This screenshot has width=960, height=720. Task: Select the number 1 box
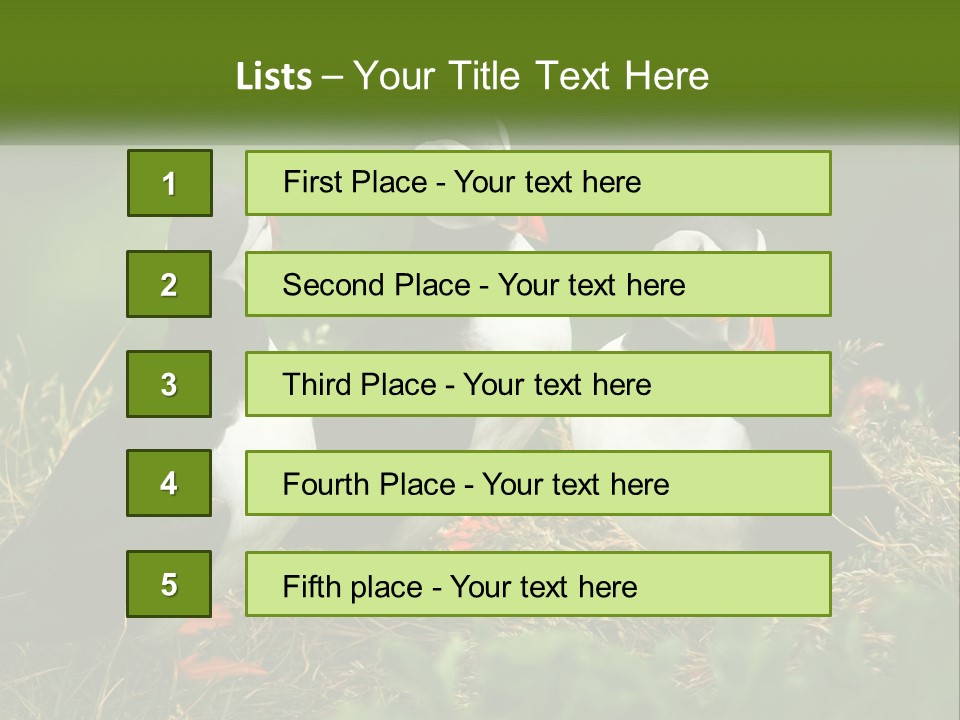[x=169, y=183]
